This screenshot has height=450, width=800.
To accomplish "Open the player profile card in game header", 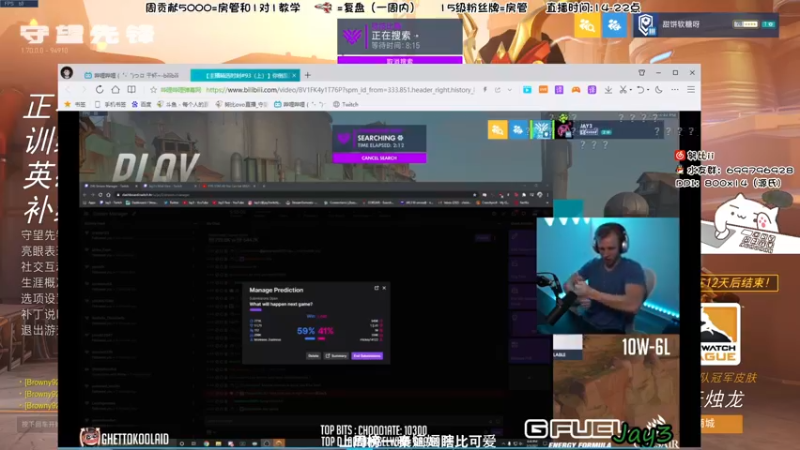I will 706,24.
